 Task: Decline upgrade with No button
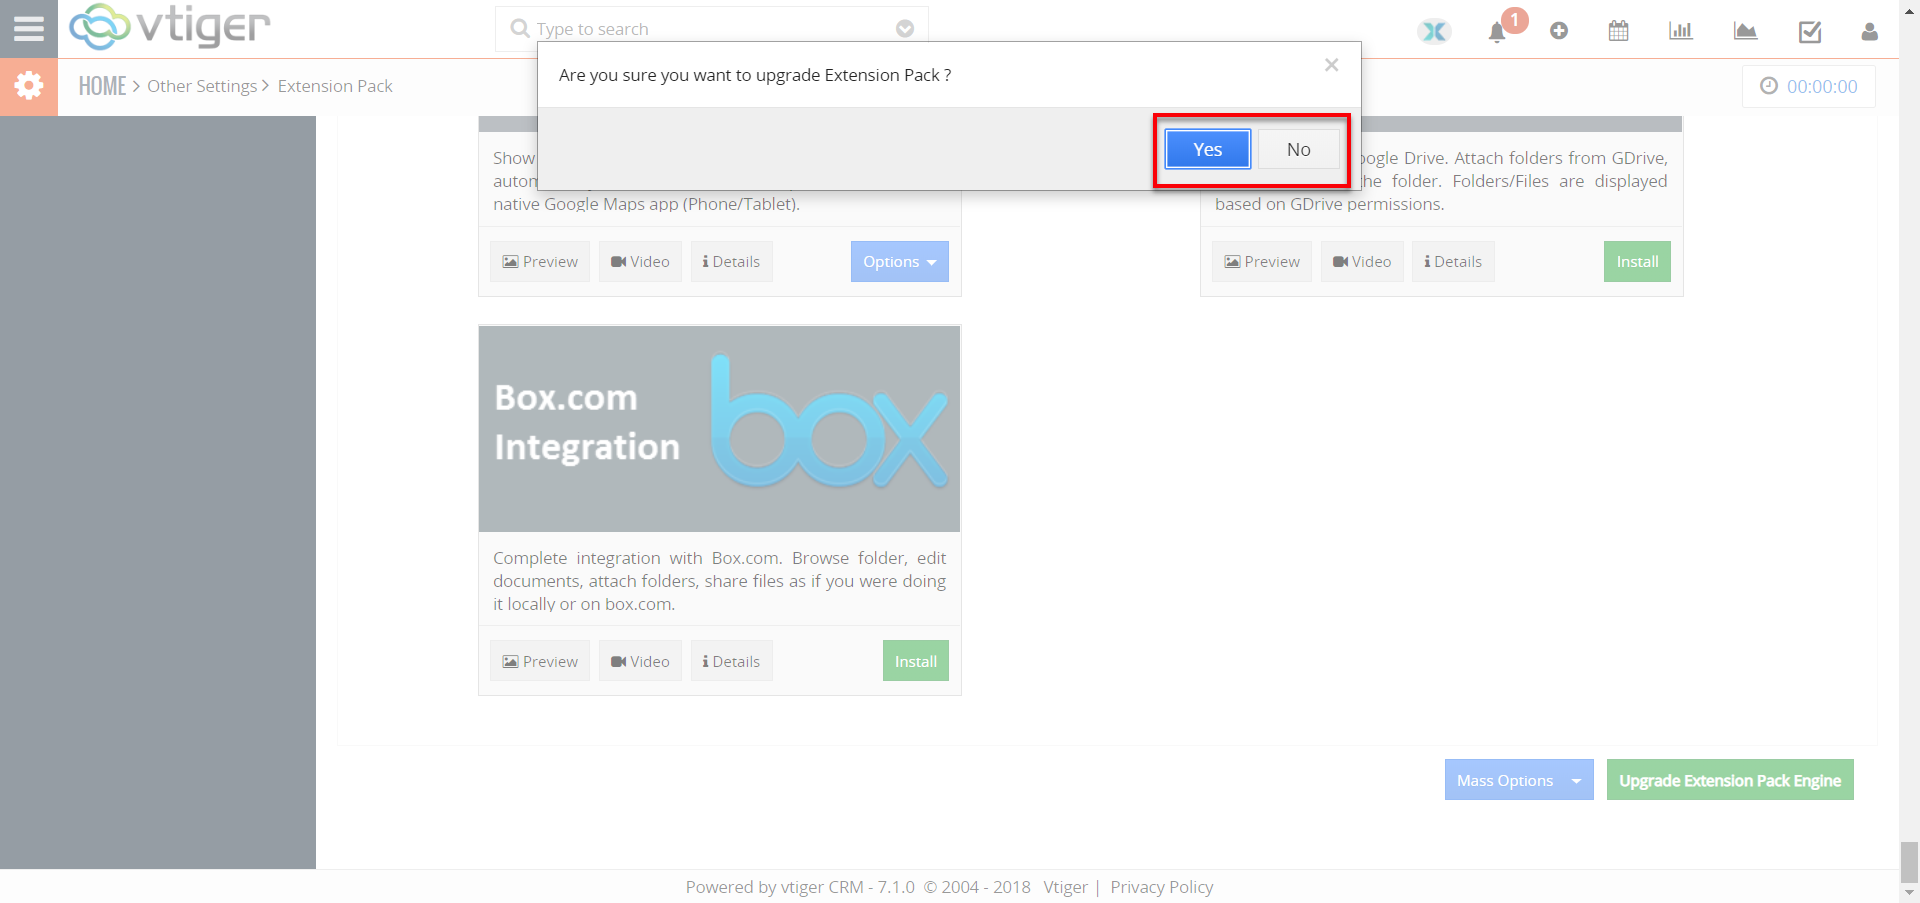pos(1298,149)
